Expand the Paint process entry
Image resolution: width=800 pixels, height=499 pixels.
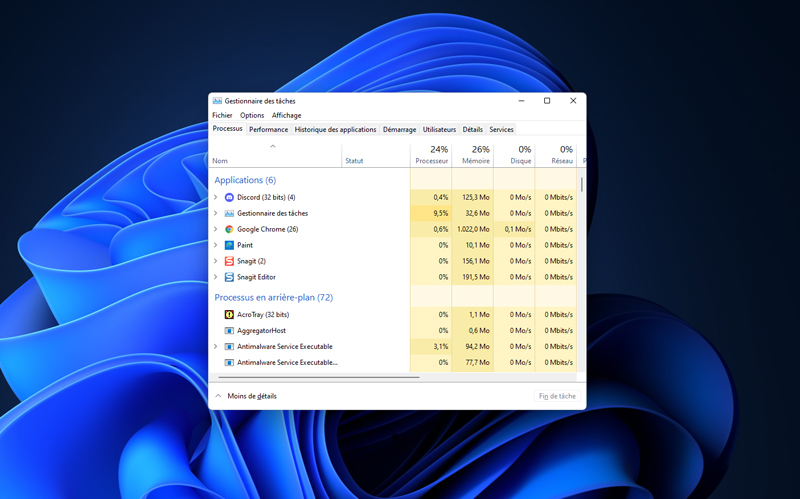215,245
